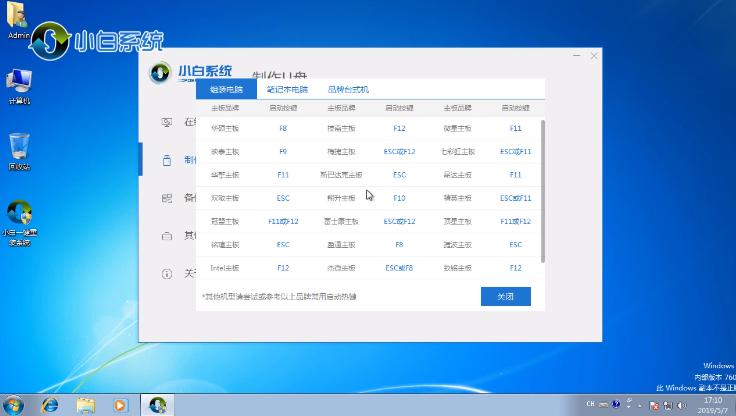Image resolution: width=736 pixels, height=416 pixels.
Task: Open the 计算机 desktop icon
Action: coord(19,86)
